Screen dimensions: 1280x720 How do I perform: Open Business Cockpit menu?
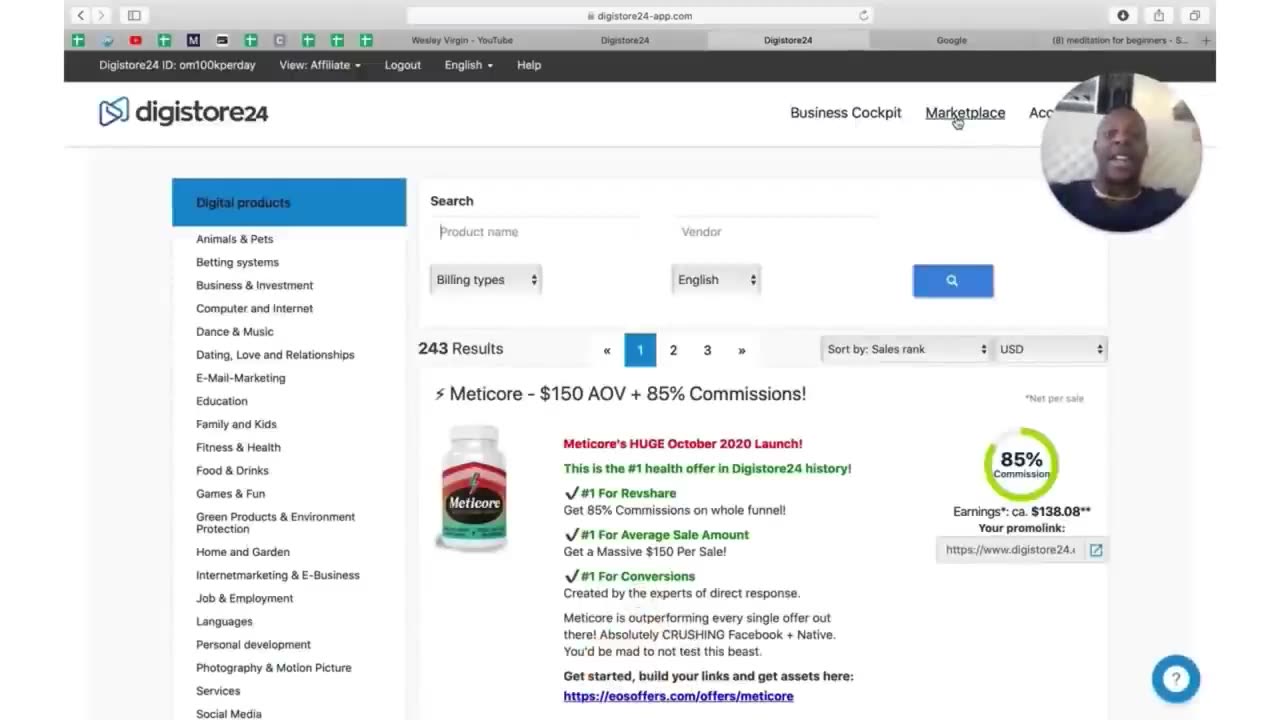846,113
